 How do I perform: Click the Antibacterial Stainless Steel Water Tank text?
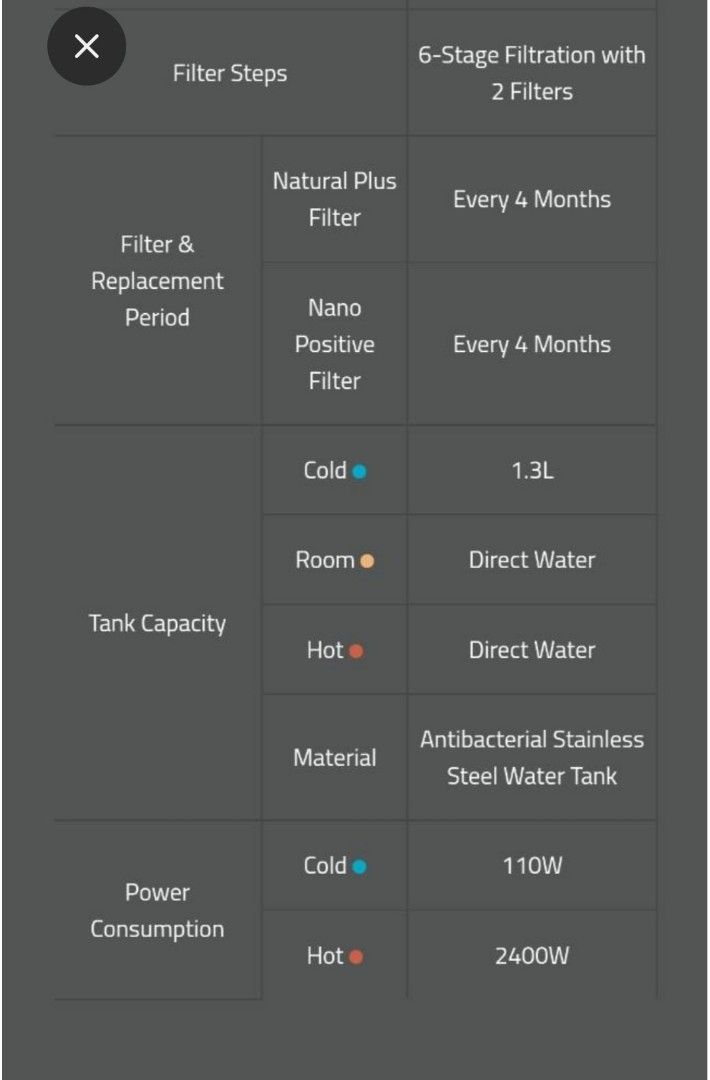(532, 757)
